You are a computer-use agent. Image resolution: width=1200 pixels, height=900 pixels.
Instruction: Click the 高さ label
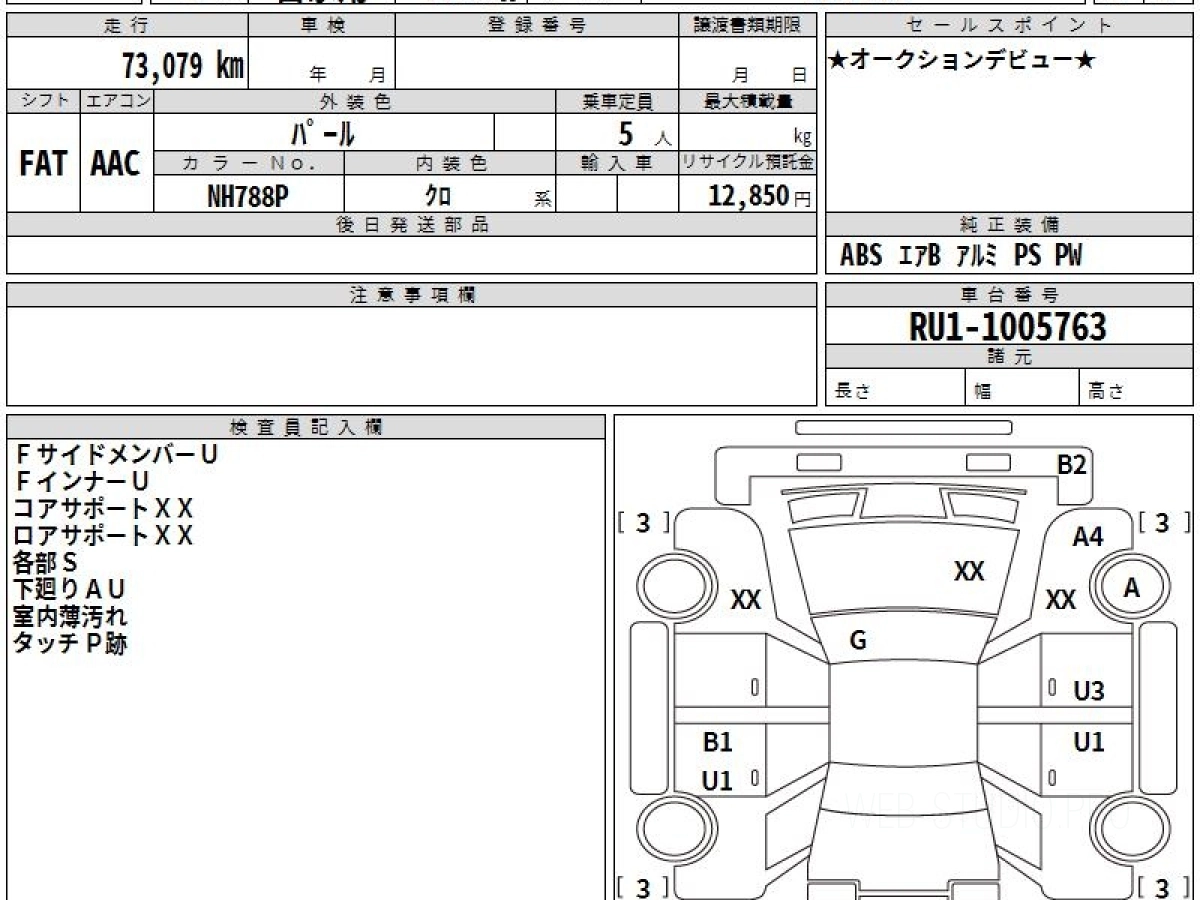(1106, 391)
